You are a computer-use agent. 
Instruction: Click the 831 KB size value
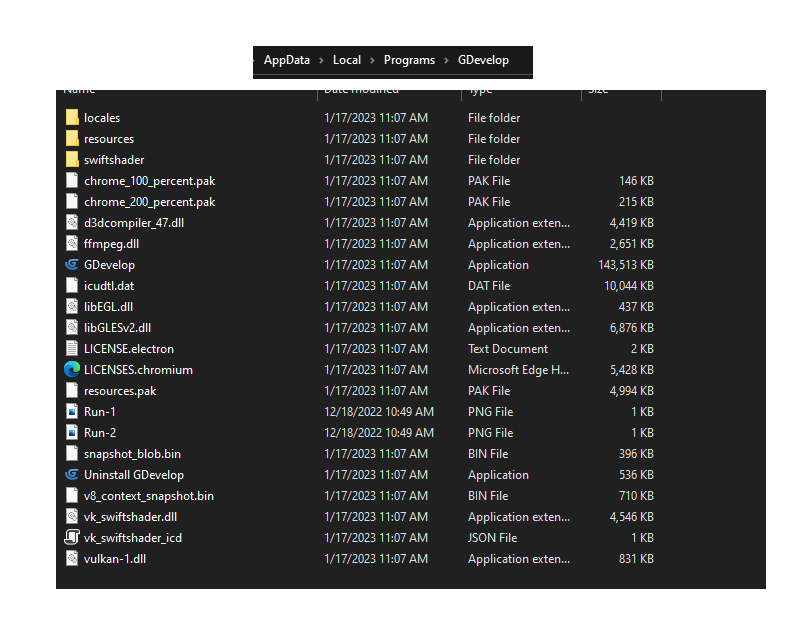coord(637,558)
